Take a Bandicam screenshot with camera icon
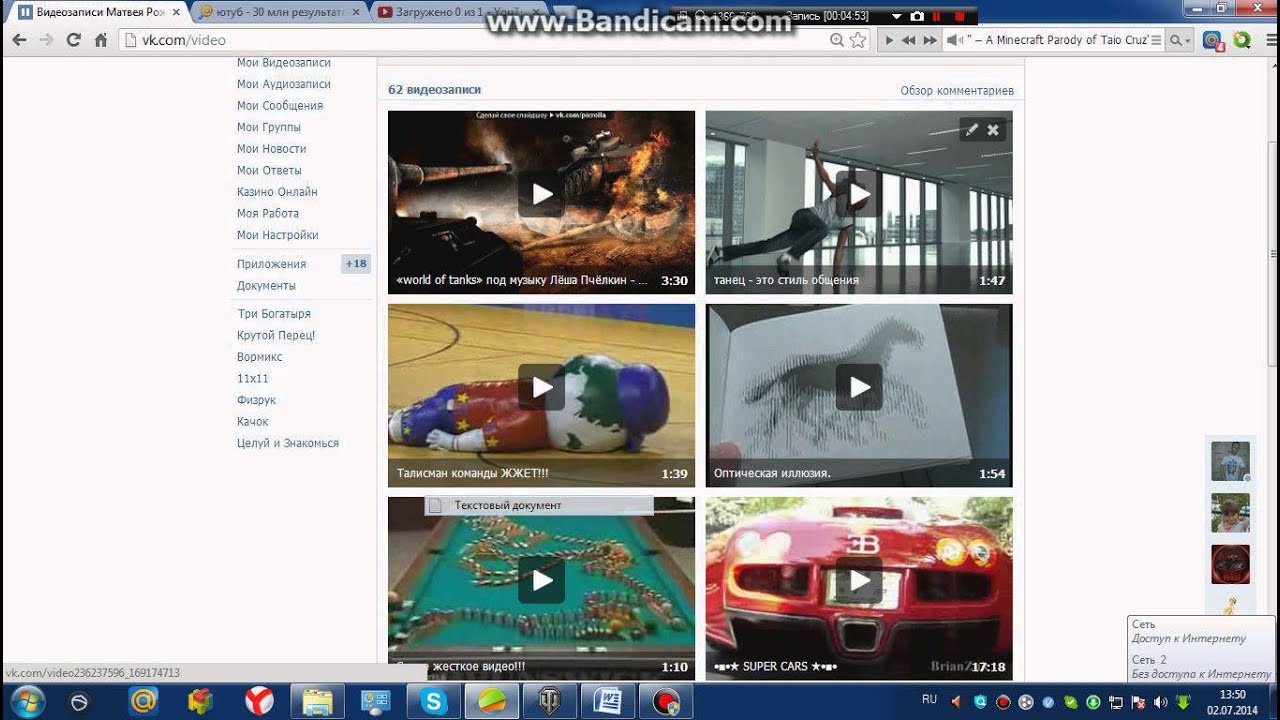This screenshot has width=1280, height=720. coord(916,17)
